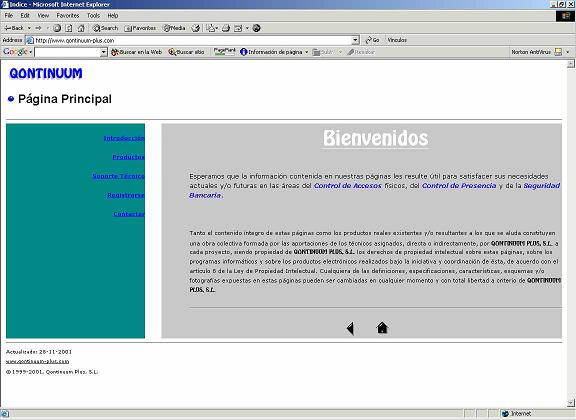Open the Favorites menu
This screenshot has height=420, width=576.
point(68,15)
